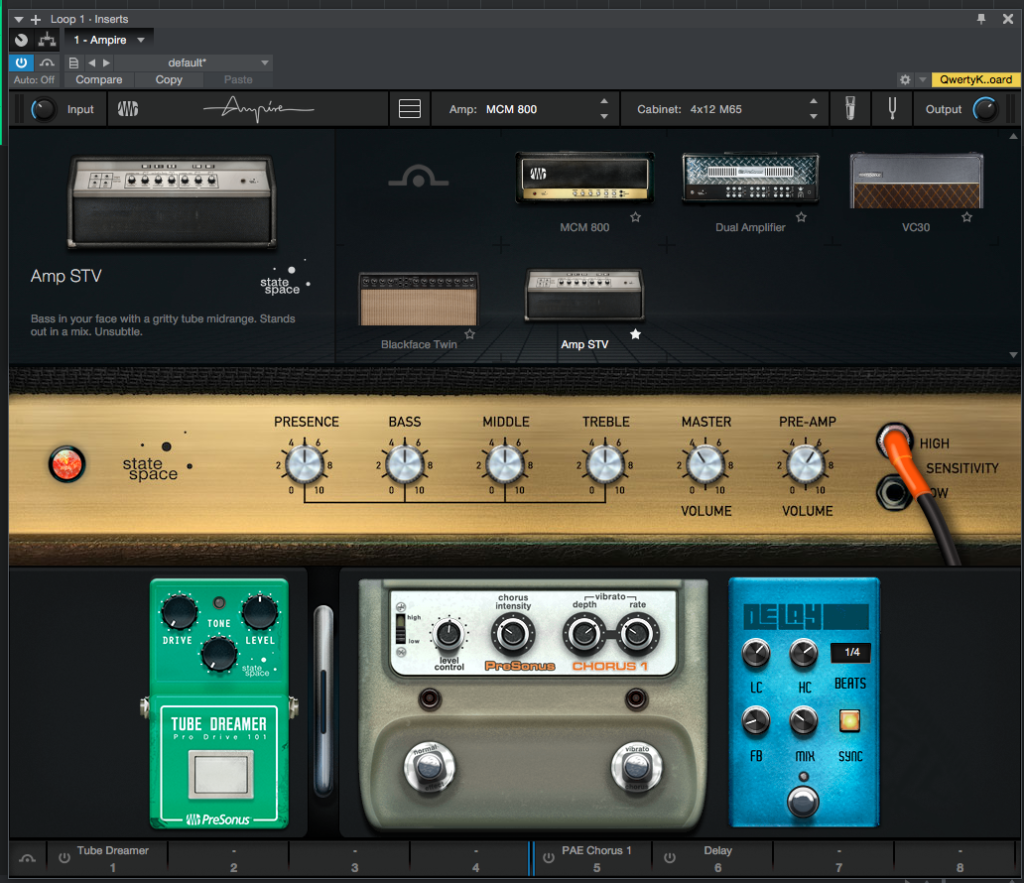Screen dimensions: 1024x883
Task: Select the VC30 amp thumbnail
Action: [916, 181]
